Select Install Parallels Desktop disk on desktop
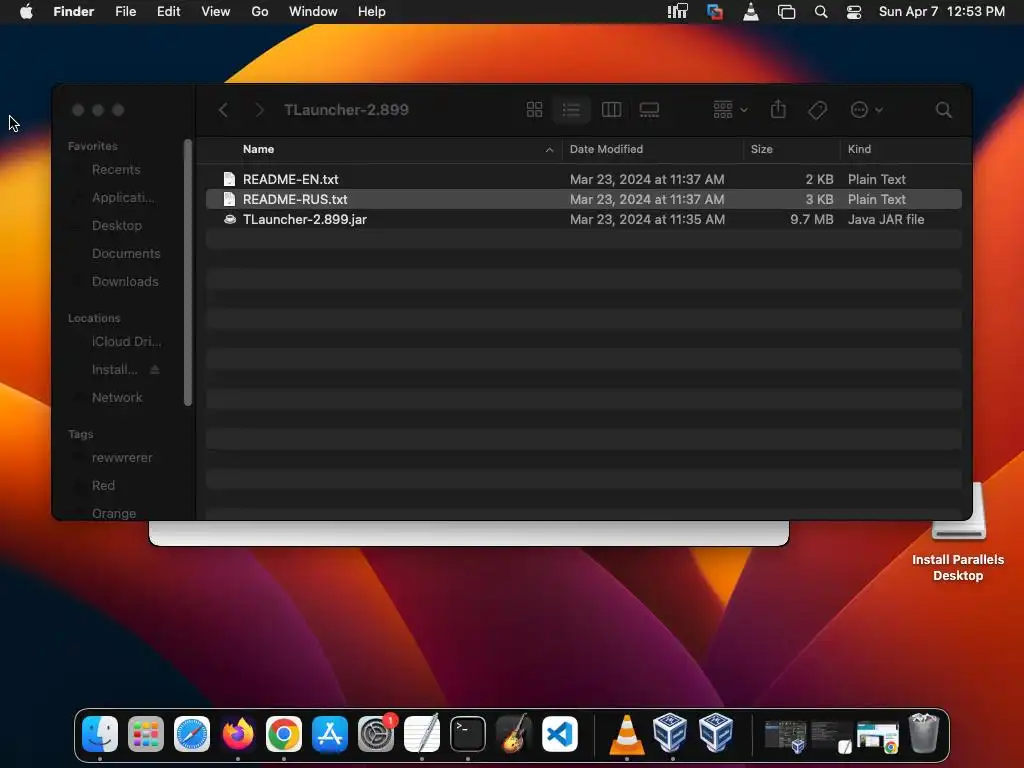 coord(958,532)
